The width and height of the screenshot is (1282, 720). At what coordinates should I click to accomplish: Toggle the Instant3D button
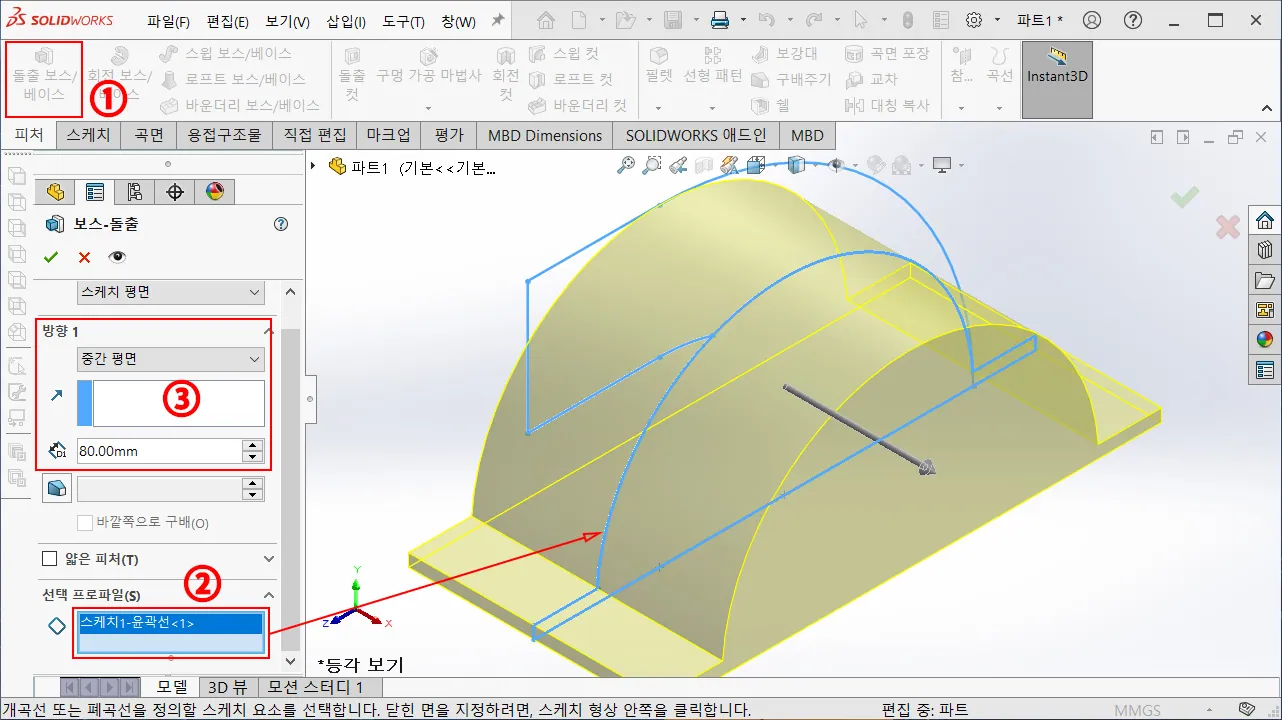pyautogui.click(x=1057, y=79)
